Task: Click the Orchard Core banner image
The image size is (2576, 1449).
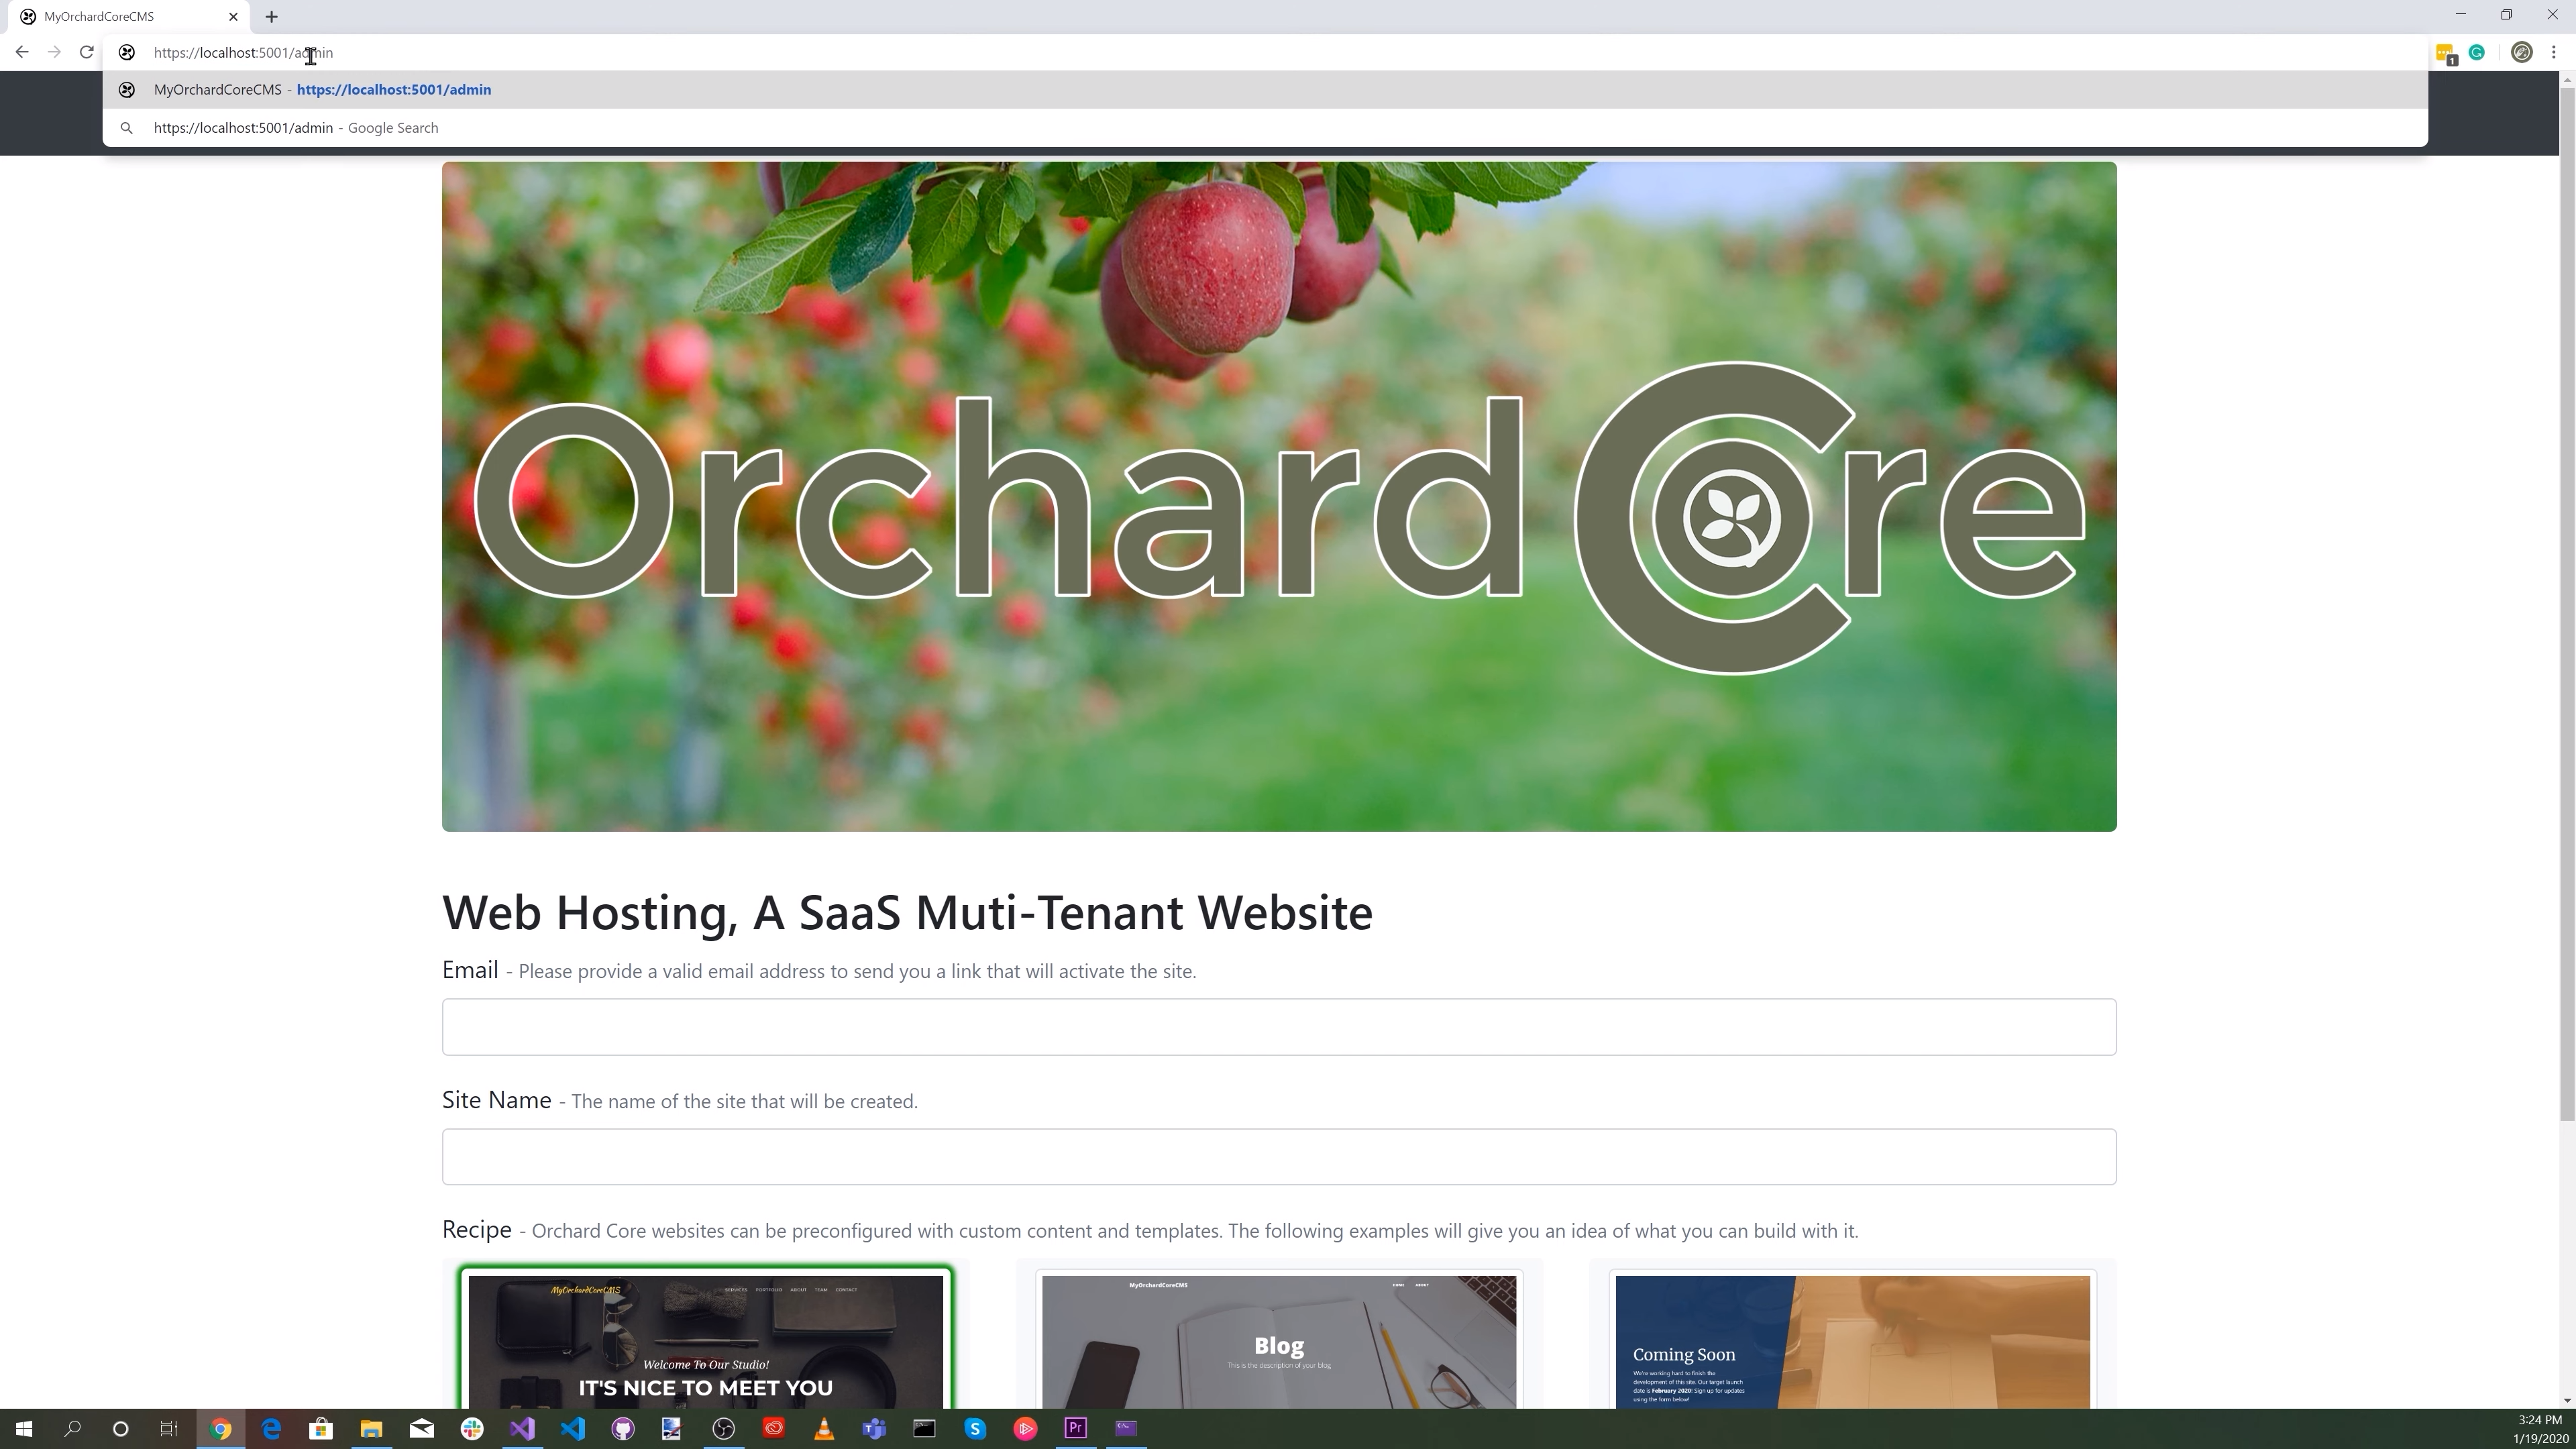Action: 1279,496
